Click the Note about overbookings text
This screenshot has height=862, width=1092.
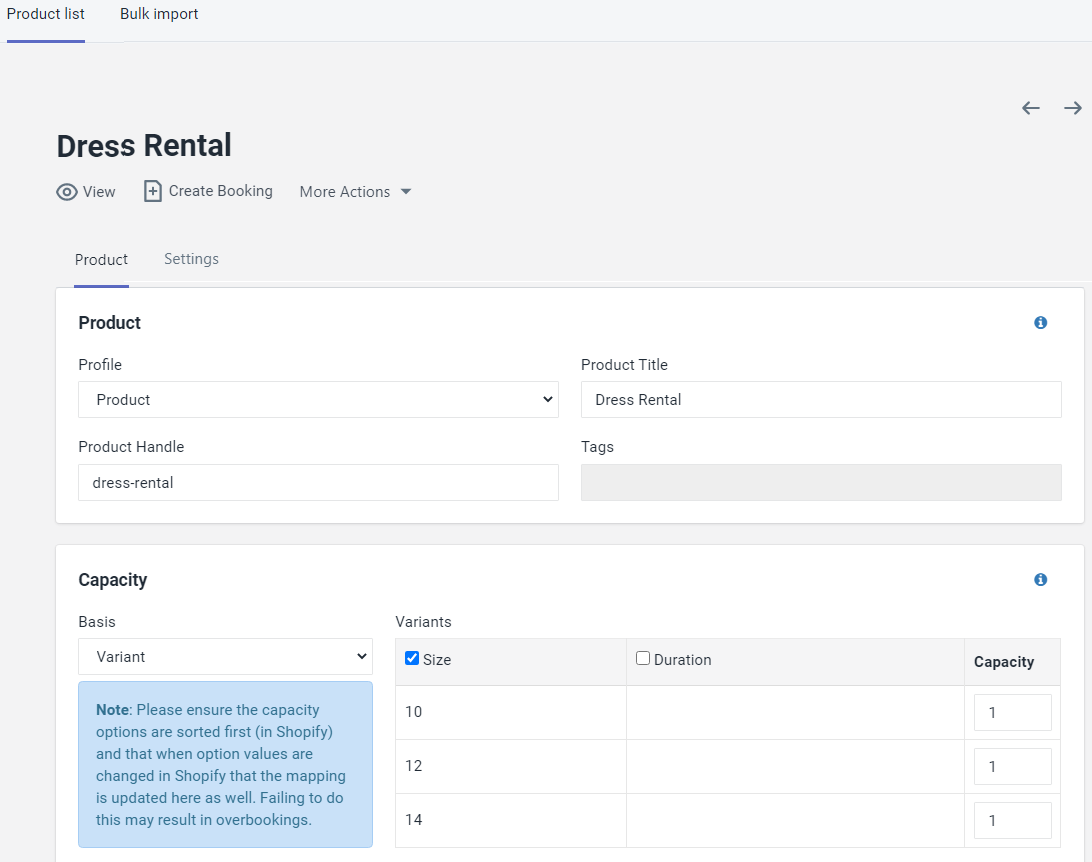pyautogui.click(x=225, y=765)
